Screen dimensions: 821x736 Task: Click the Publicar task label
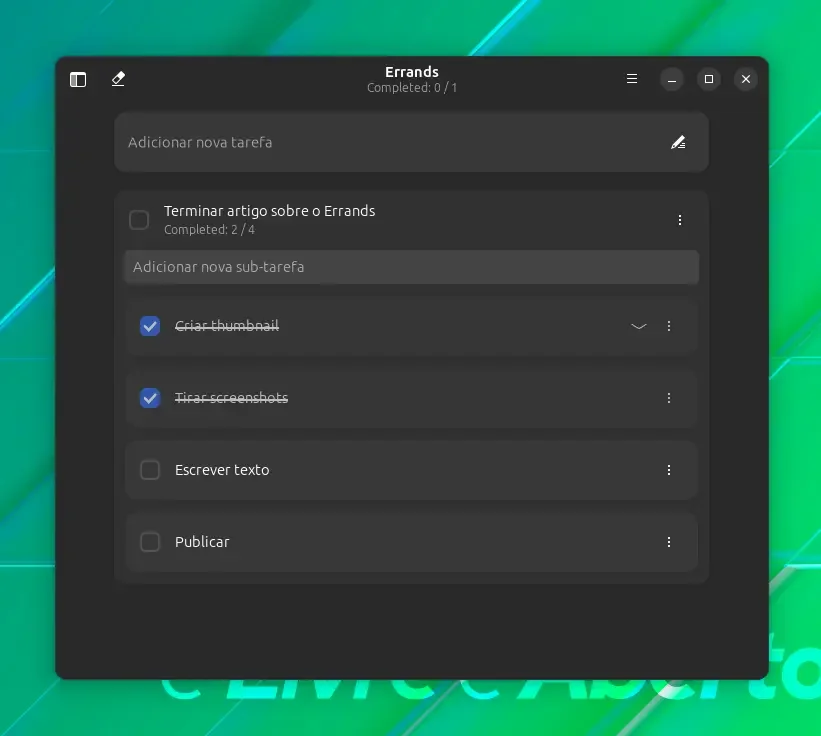pyautogui.click(x=202, y=542)
